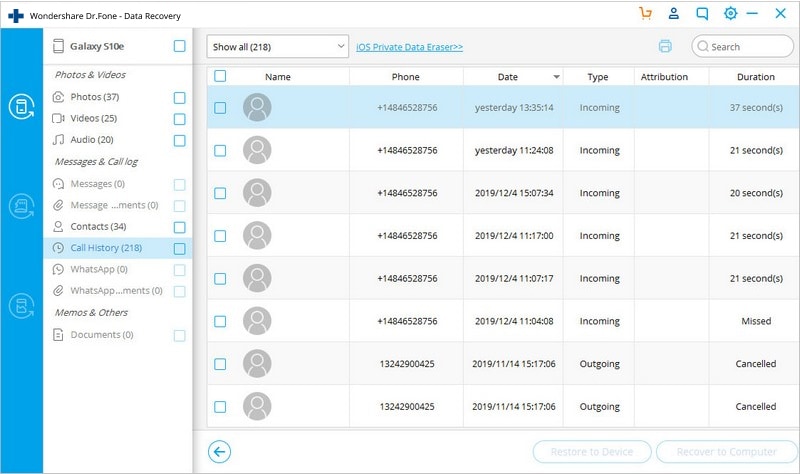The height and width of the screenshot is (474, 800).
Task: Check the Photos (37) checkbox
Action: (x=180, y=98)
